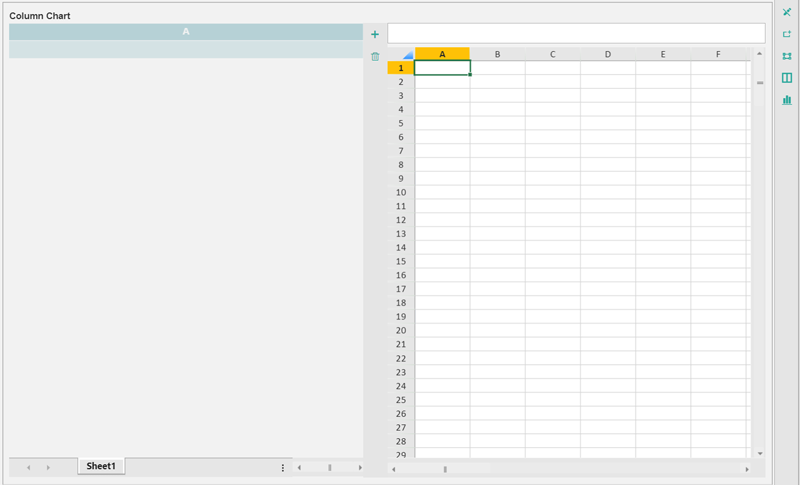This screenshot has height=485, width=800.
Task: Click the second icon in right sidebar
Action: (x=787, y=34)
